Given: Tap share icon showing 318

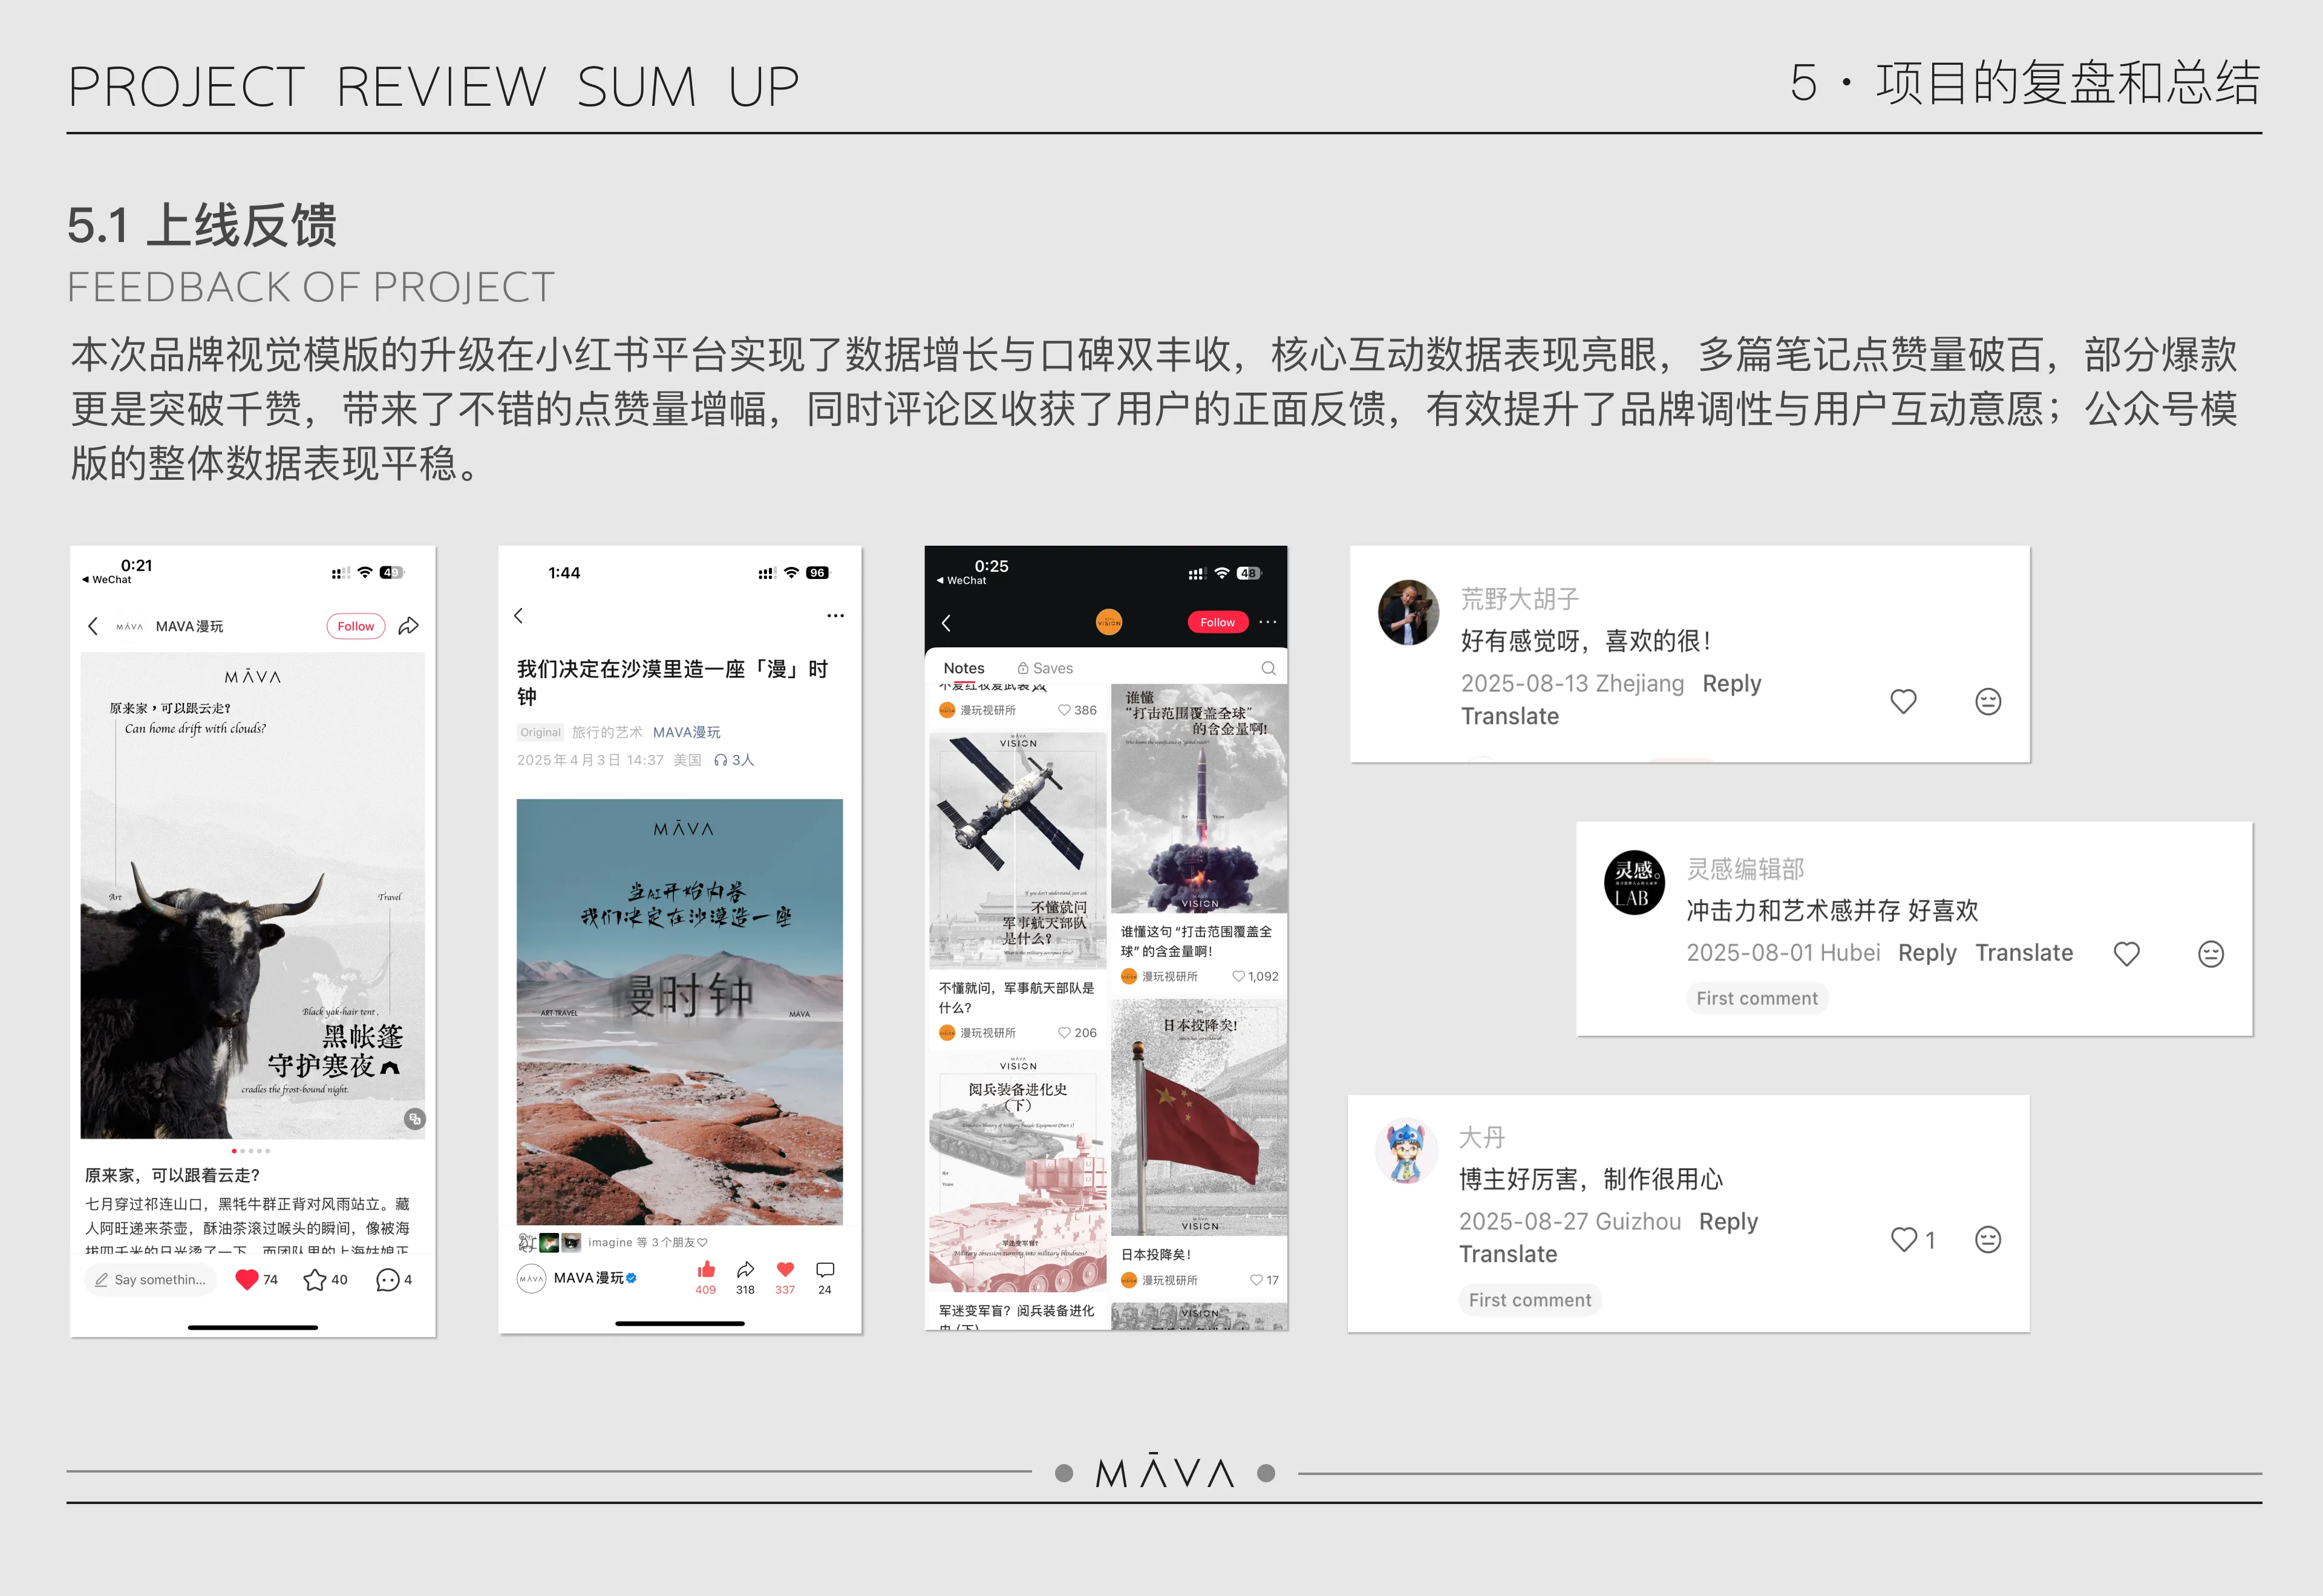Looking at the screenshot, I should (x=745, y=1269).
